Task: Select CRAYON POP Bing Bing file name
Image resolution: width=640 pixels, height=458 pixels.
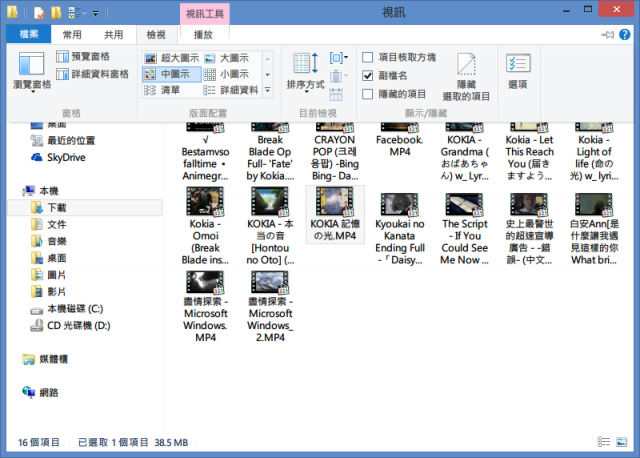Action: (x=335, y=158)
